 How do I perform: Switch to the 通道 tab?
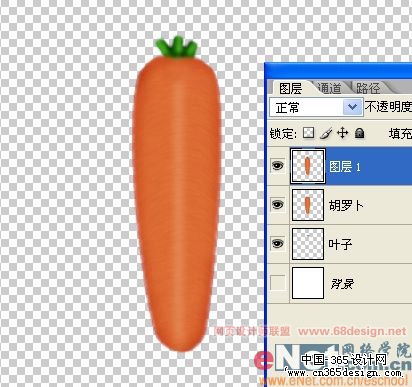point(330,88)
